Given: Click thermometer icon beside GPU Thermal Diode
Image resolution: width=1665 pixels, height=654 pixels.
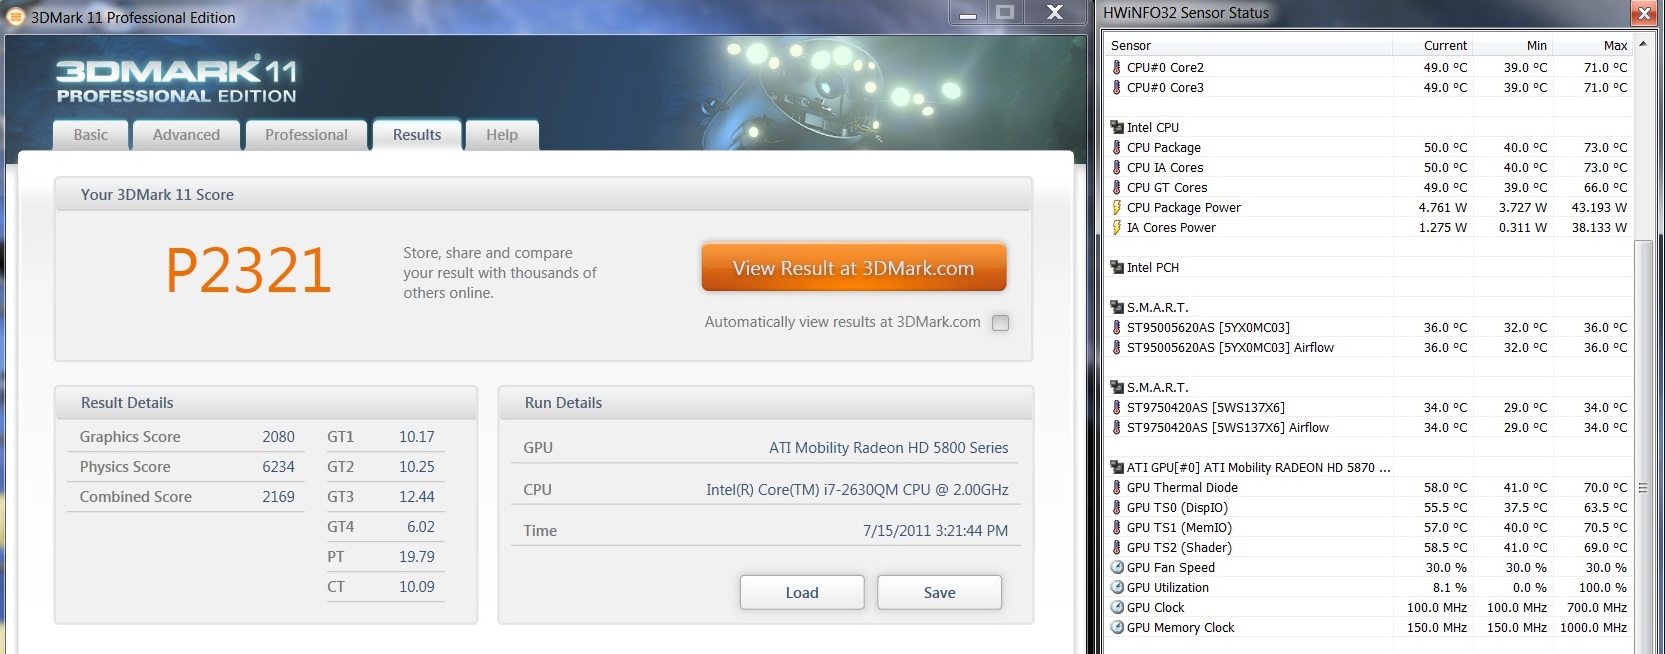Looking at the screenshot, I should 1117,487.
